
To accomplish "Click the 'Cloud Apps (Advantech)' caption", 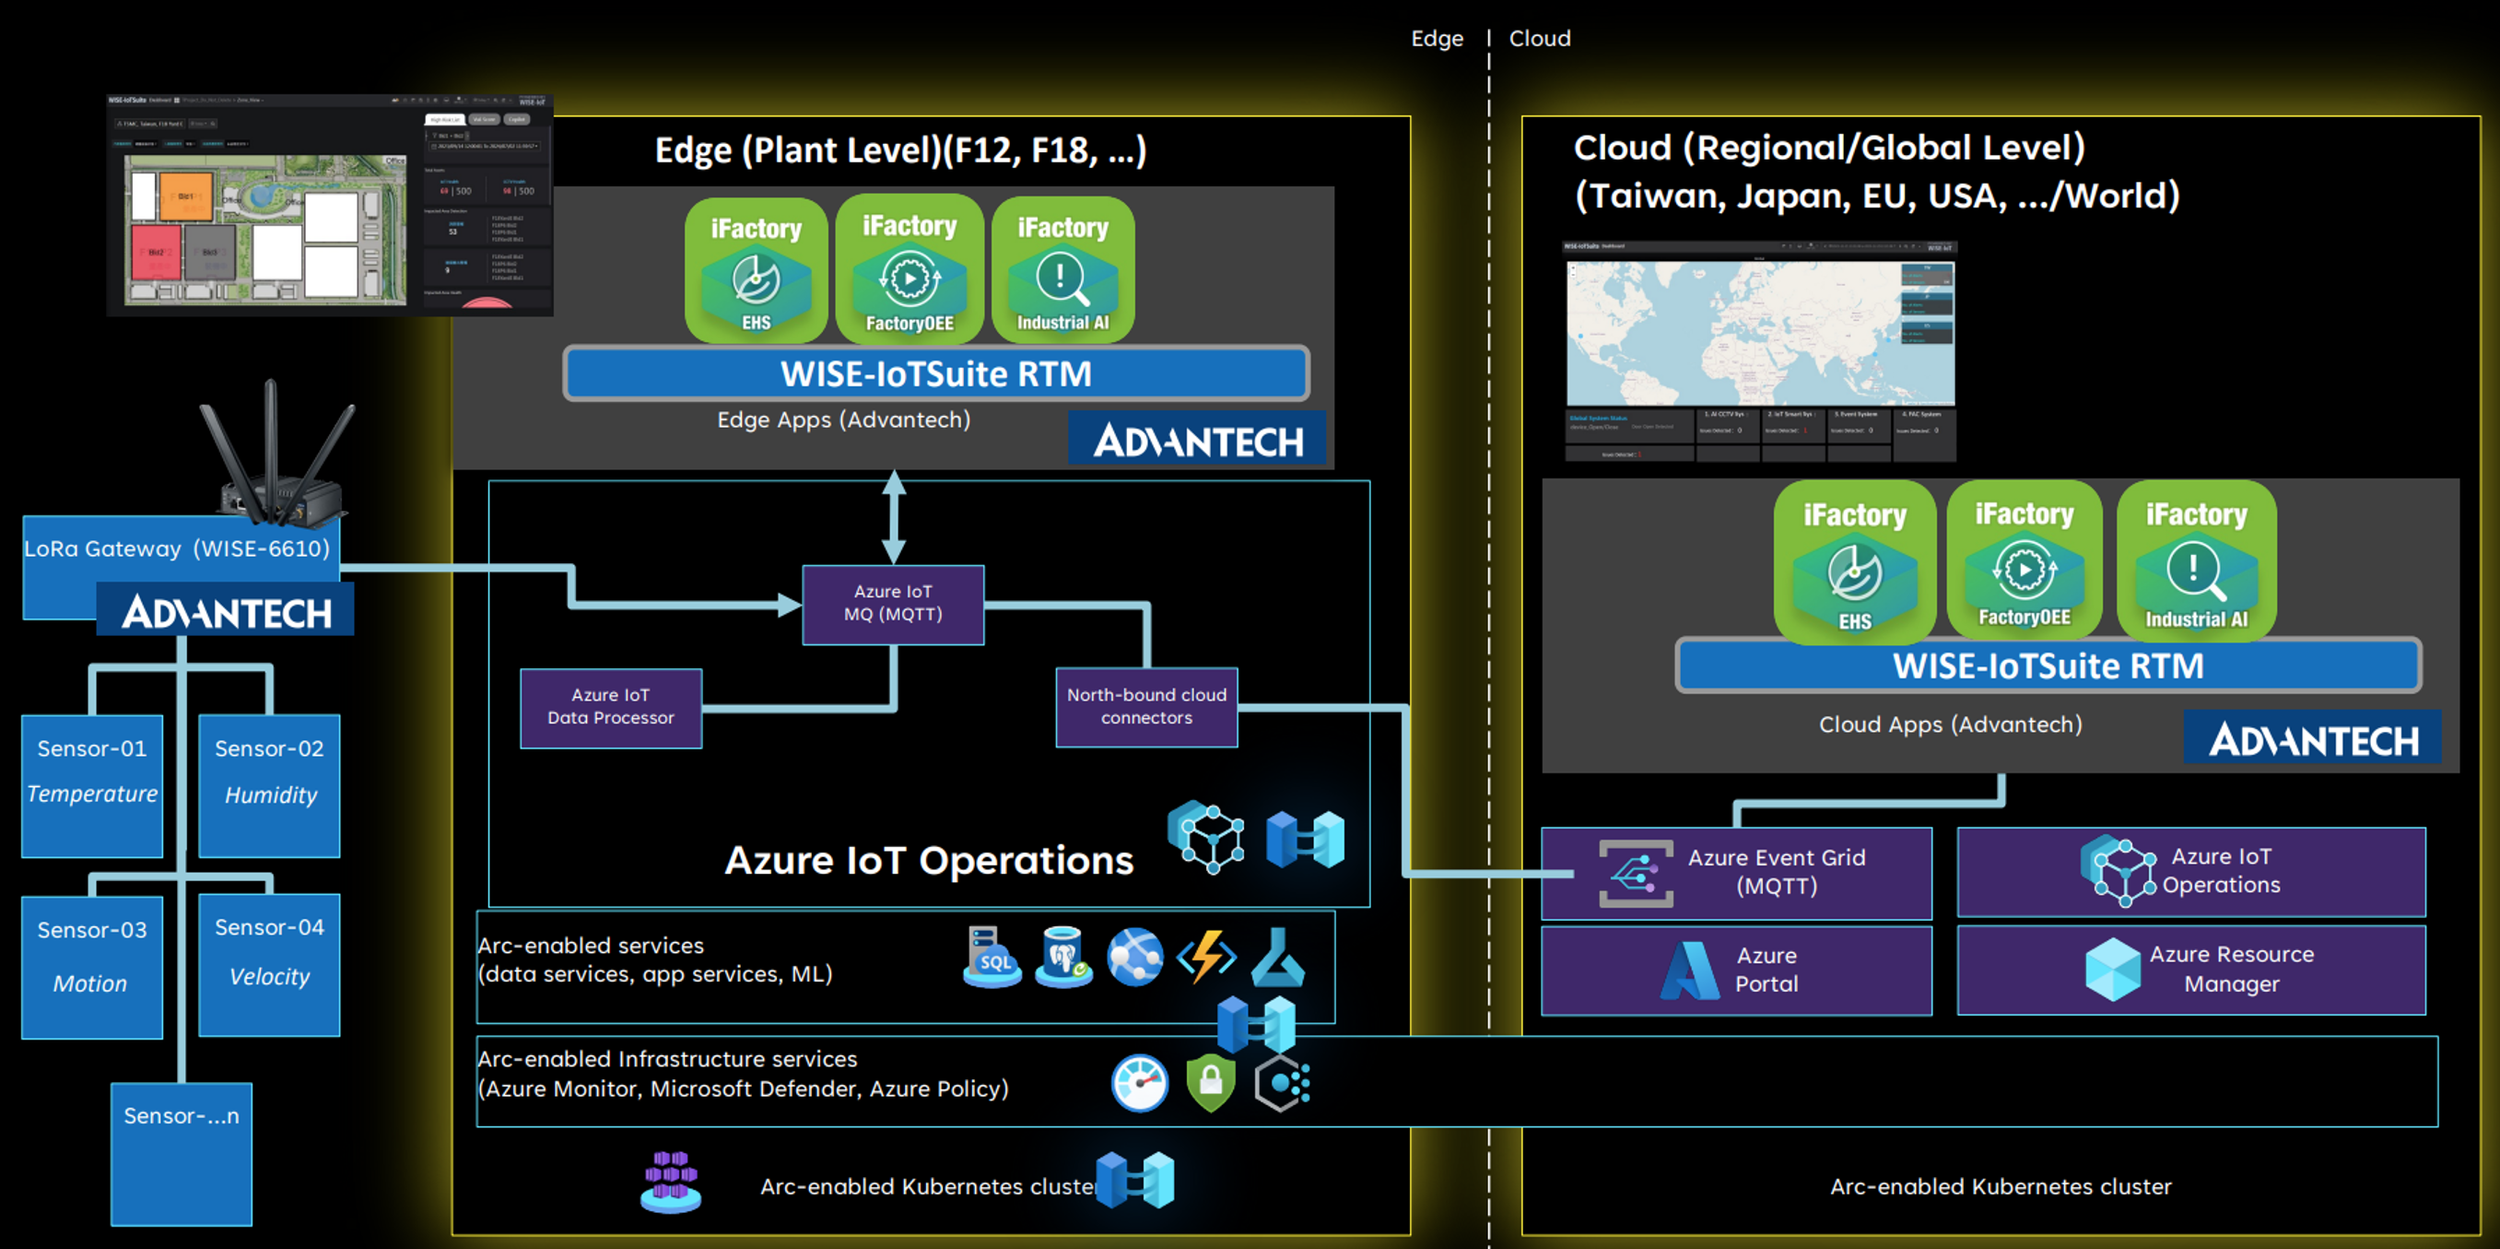I will coord(1950,725).
